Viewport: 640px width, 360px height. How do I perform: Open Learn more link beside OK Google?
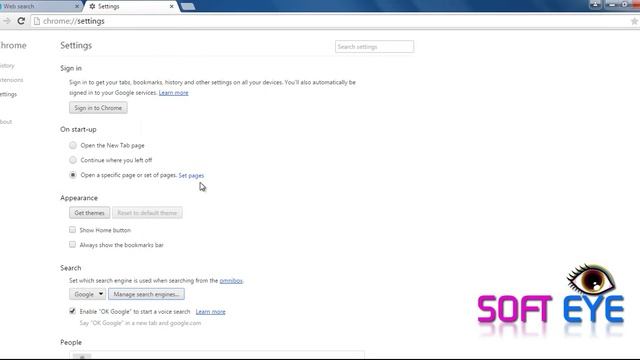tap(211, 311)
